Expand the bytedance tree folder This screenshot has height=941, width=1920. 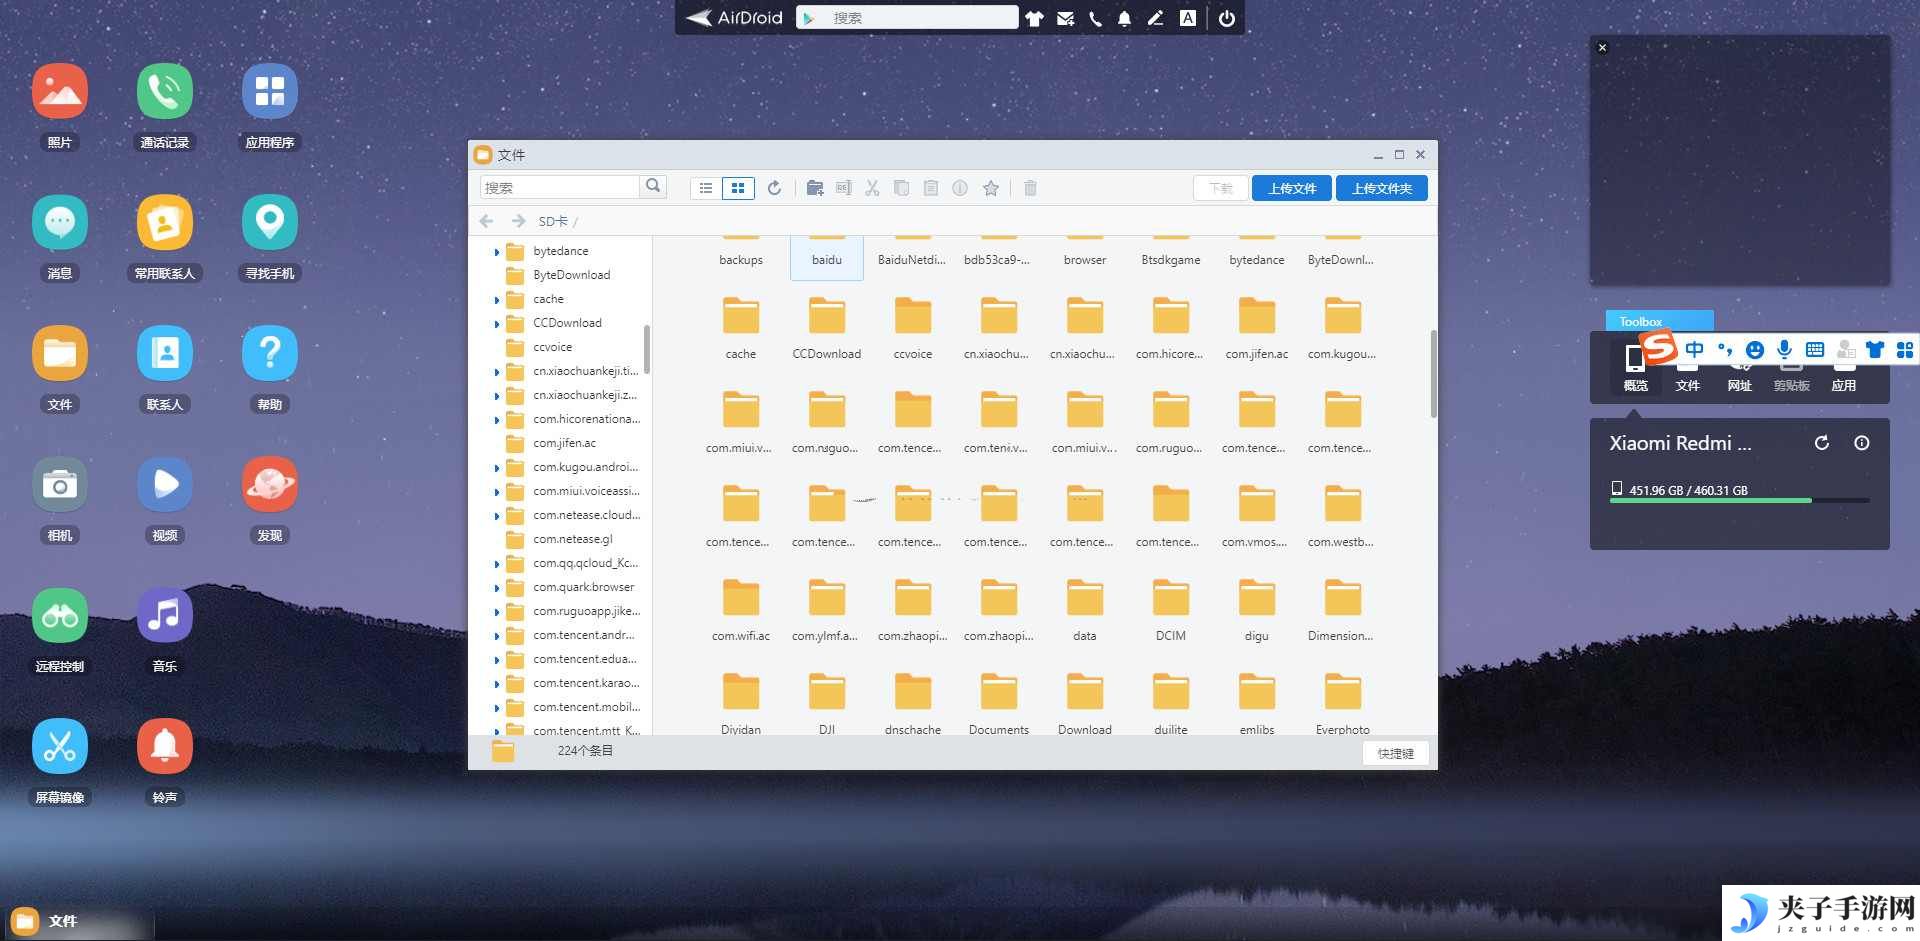point(497,252)
